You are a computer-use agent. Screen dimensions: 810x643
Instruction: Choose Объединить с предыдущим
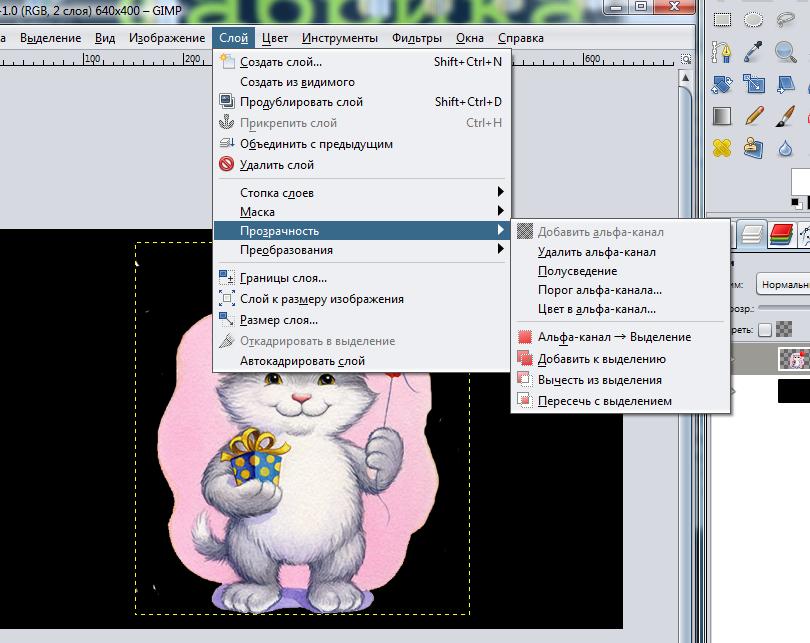tap(362, 144)
